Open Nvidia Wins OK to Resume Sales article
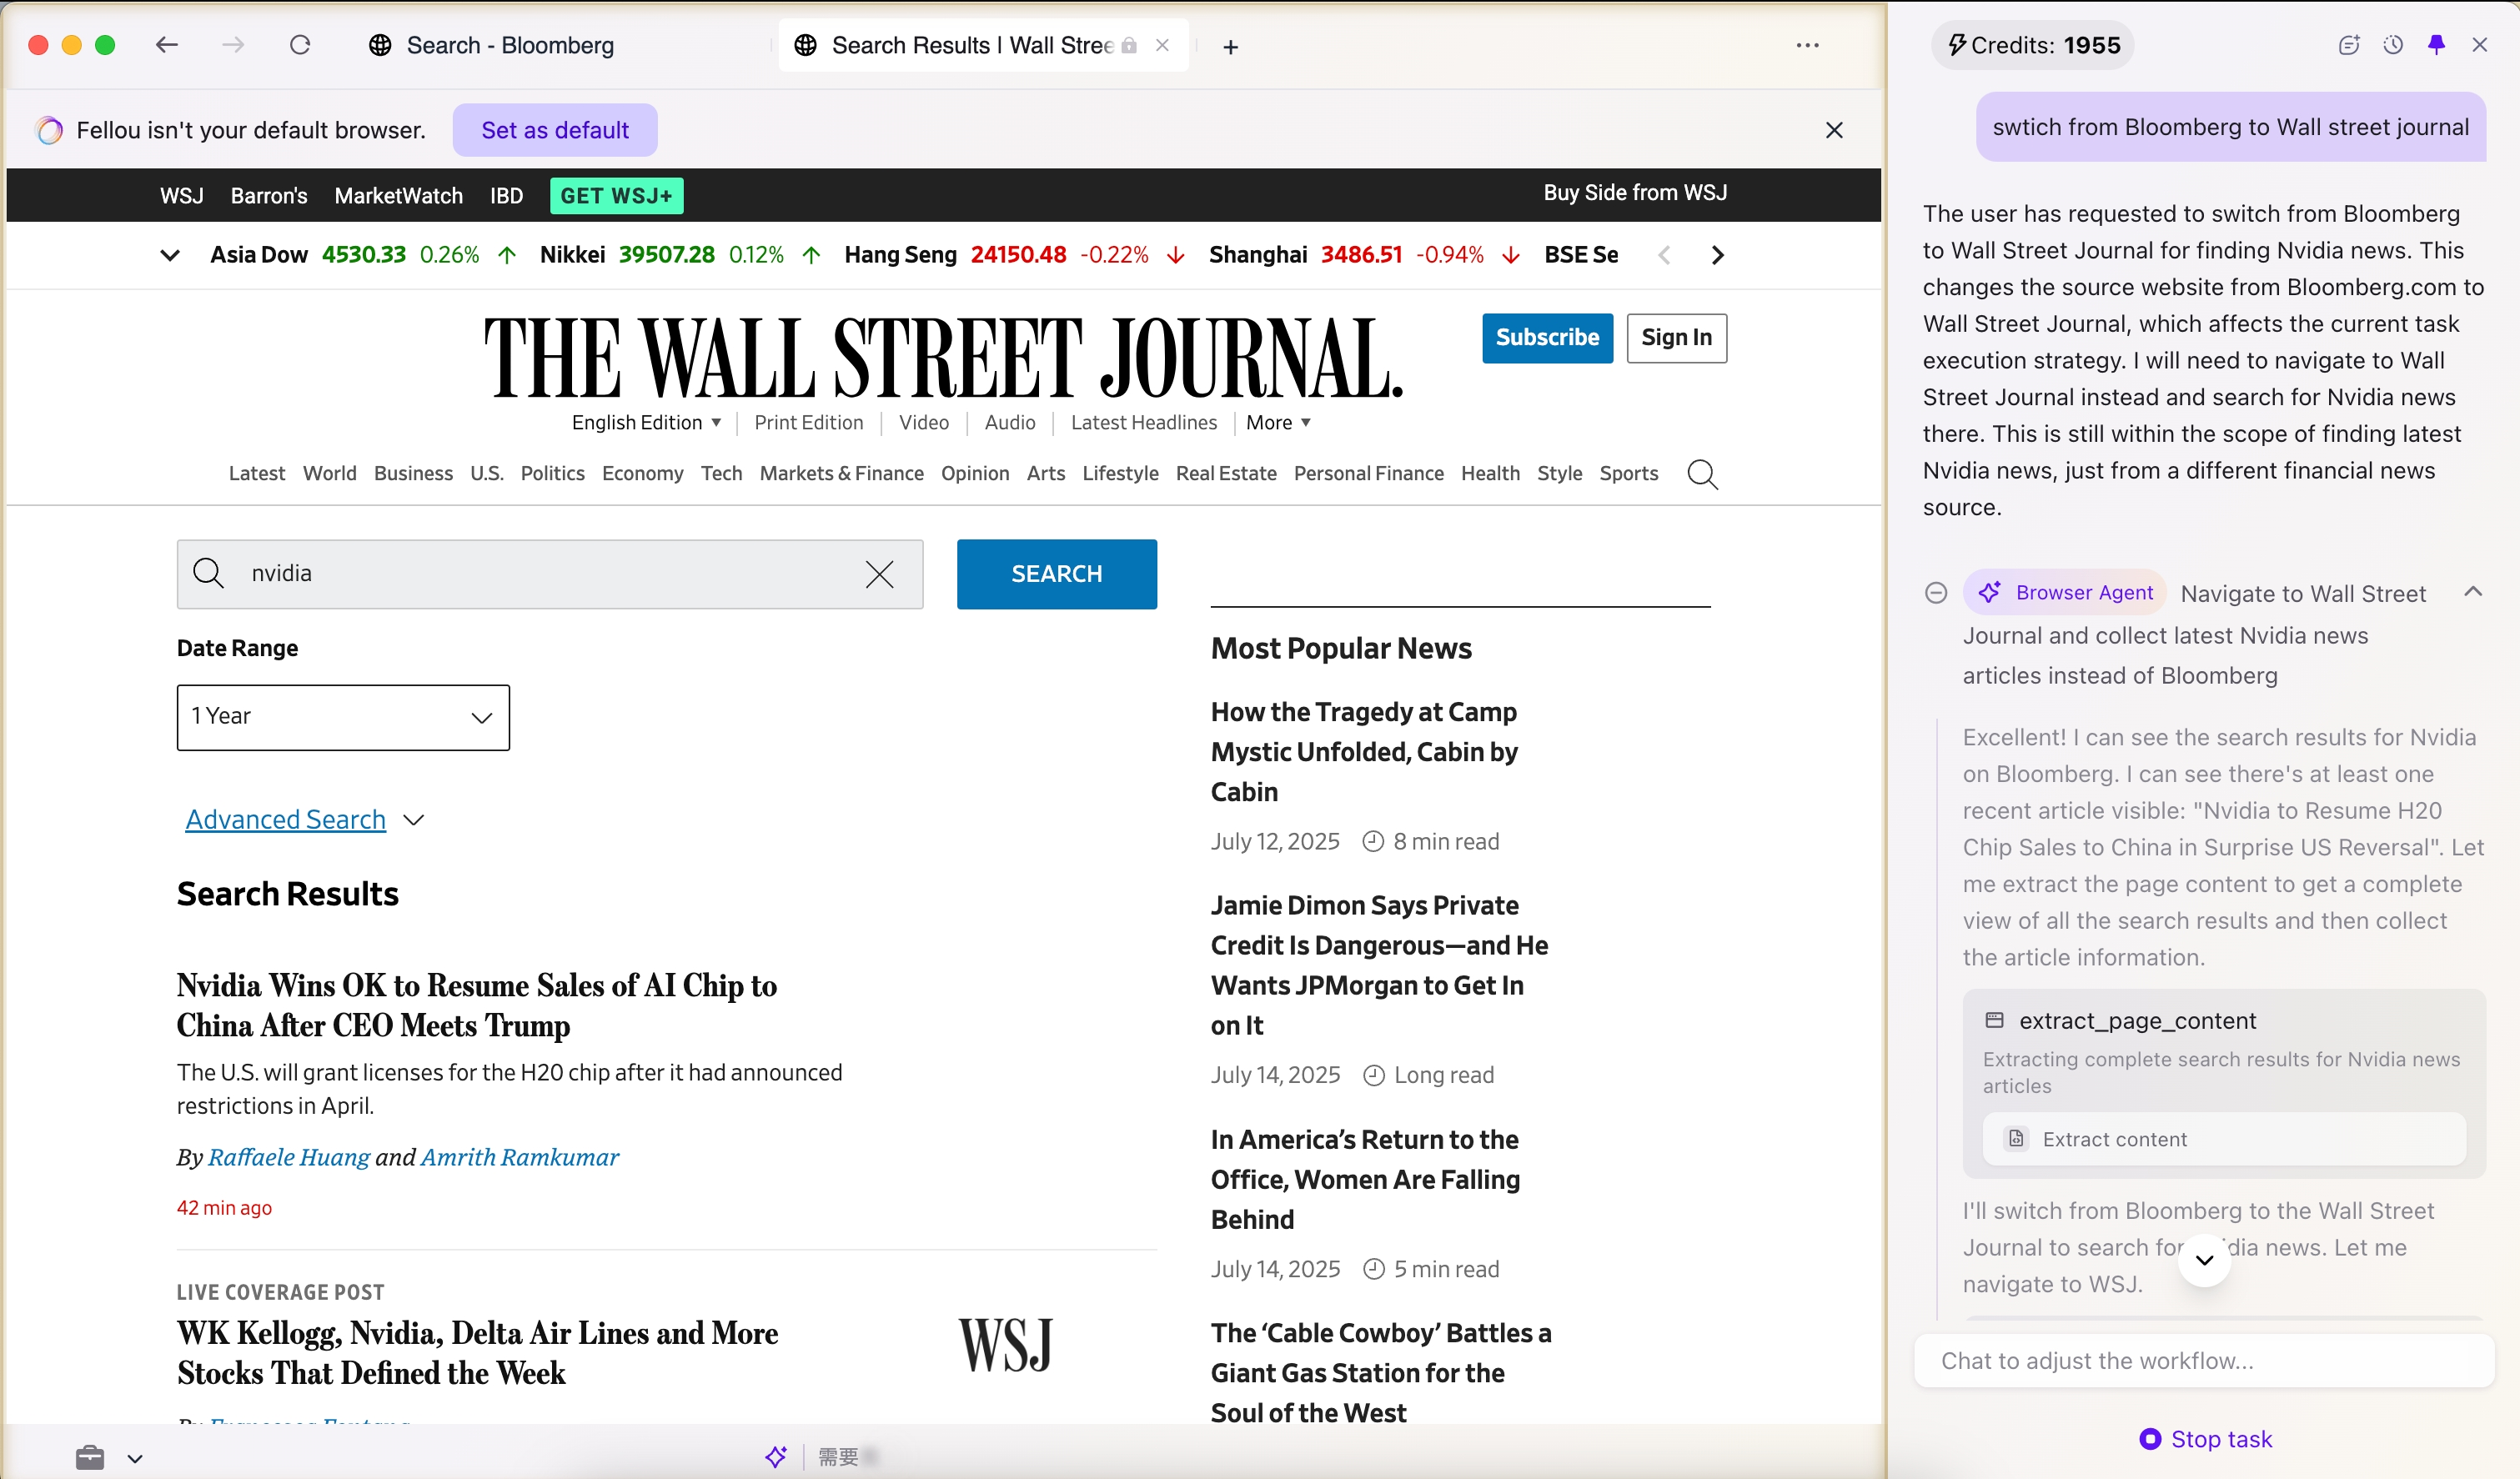Image resolution: width=2520 pixels, height=1479 pixels. coord(476,1005)
